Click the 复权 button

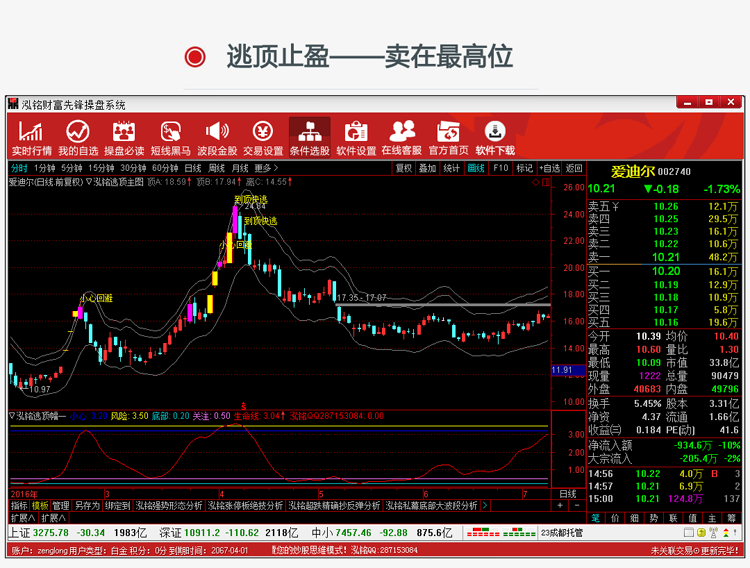[x=404, y=168]
